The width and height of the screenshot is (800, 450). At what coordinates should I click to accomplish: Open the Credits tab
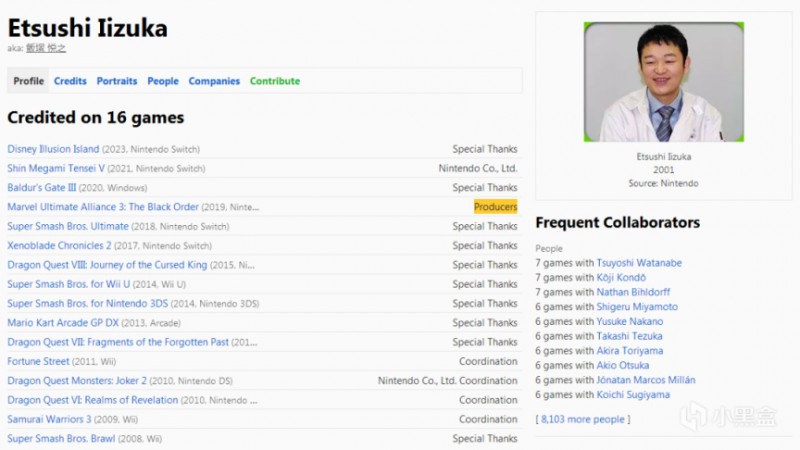(x=70, y=81)
